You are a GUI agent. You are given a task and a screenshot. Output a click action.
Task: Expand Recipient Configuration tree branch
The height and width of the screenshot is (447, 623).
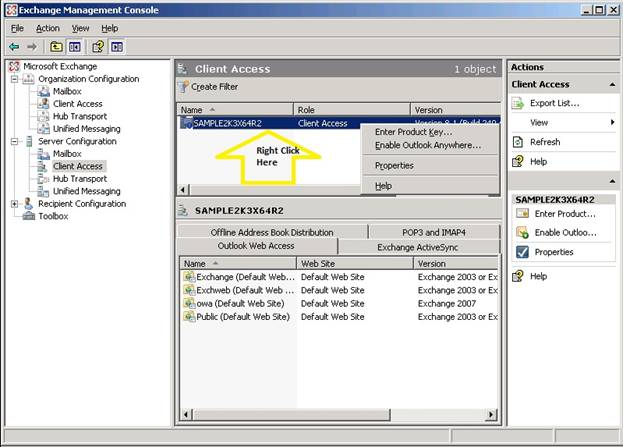14,204
